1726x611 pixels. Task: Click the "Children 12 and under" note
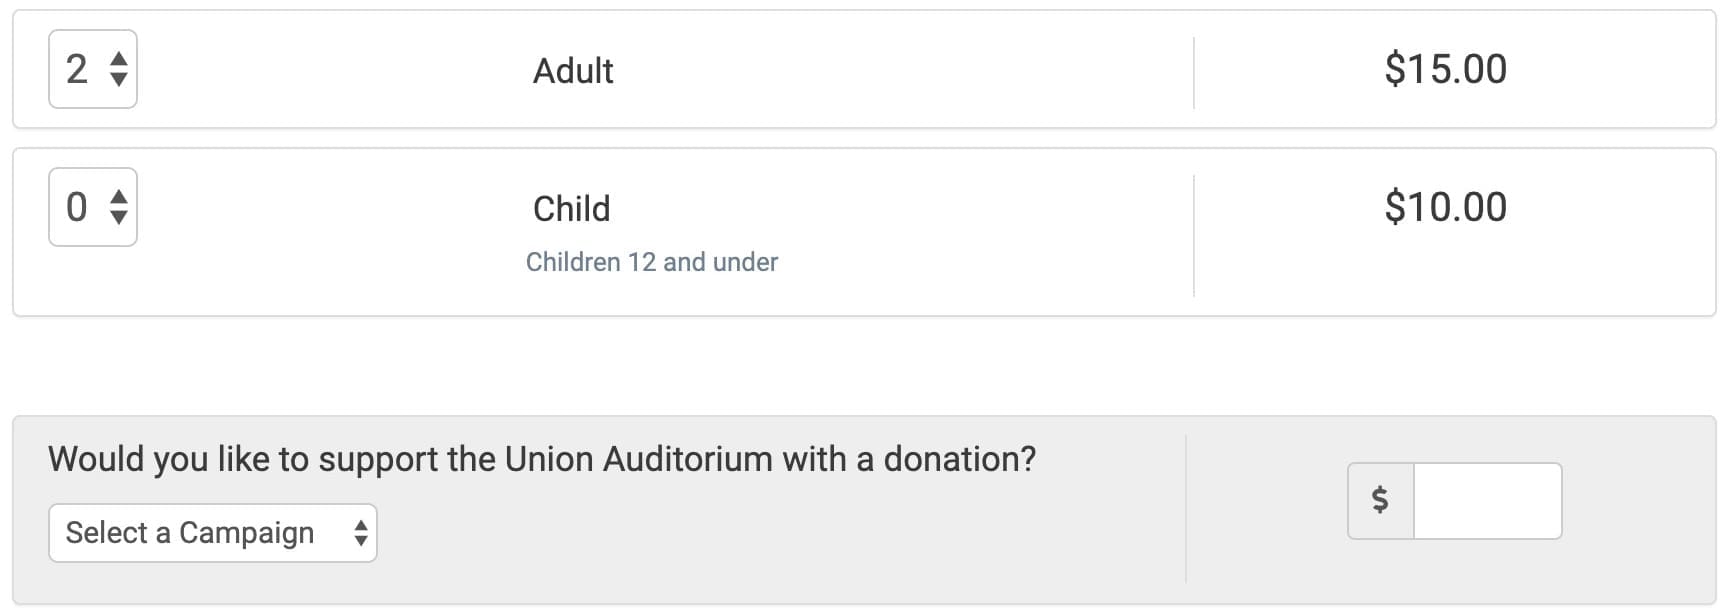651,262
